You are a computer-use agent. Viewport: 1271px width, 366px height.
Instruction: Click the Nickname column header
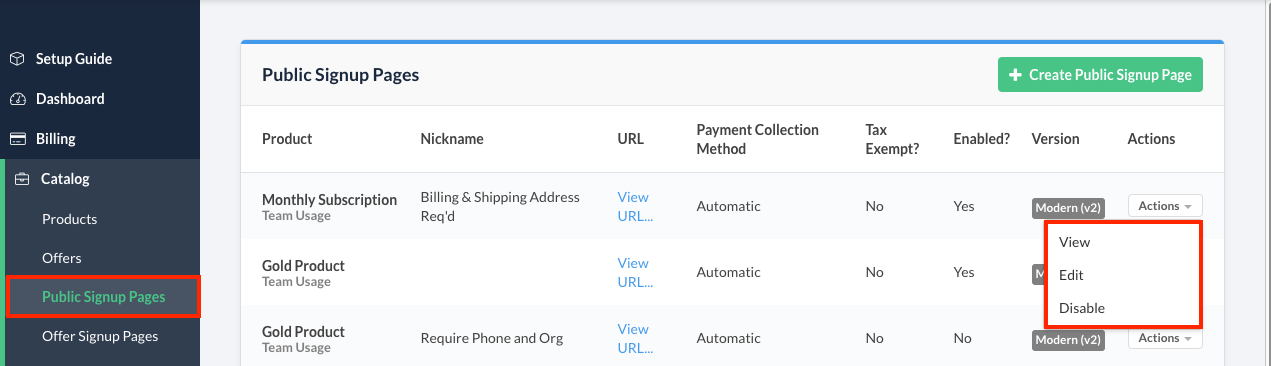(x=452, y=139)
